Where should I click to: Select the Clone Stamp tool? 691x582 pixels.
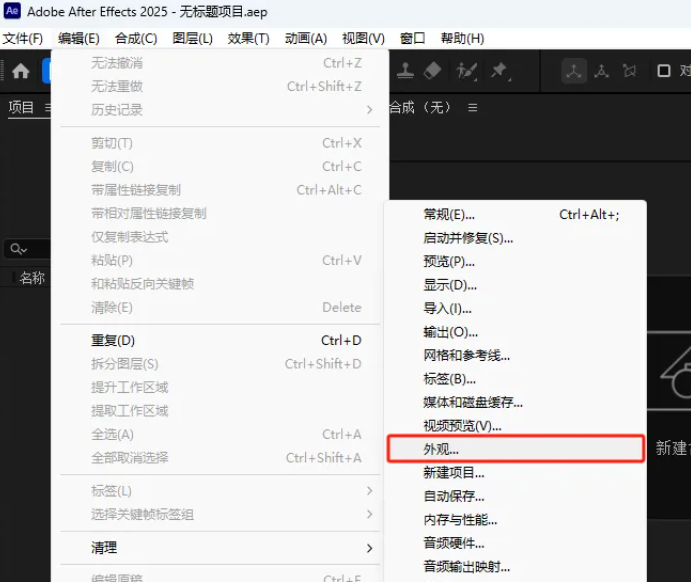pyautogui.click(x=406, y=71)
